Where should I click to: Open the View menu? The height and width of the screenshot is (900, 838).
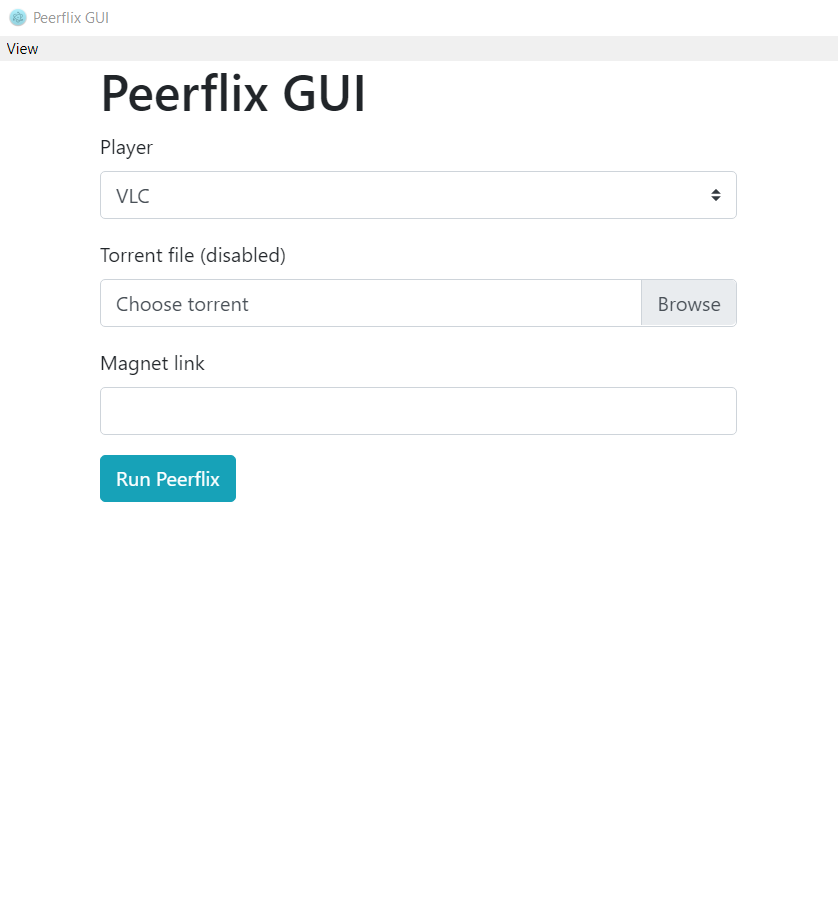[22, 49]
